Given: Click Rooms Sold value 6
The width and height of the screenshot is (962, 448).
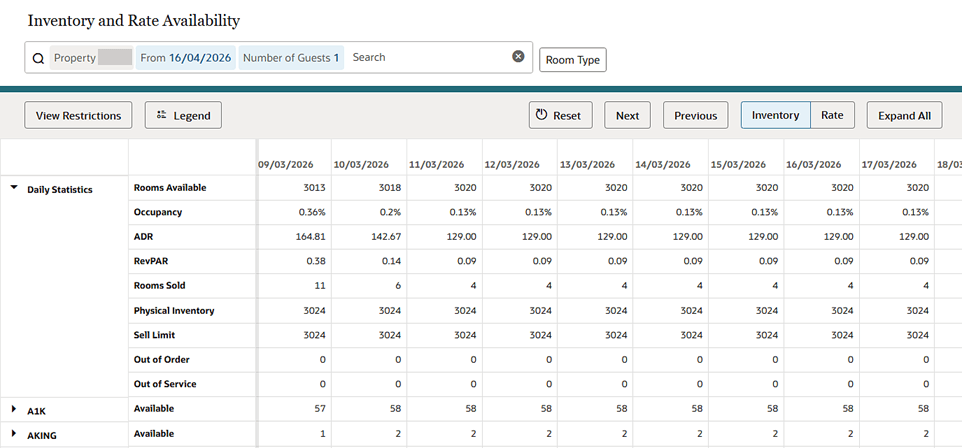Looking at the screenshot, I should click(x=398, y=286).
